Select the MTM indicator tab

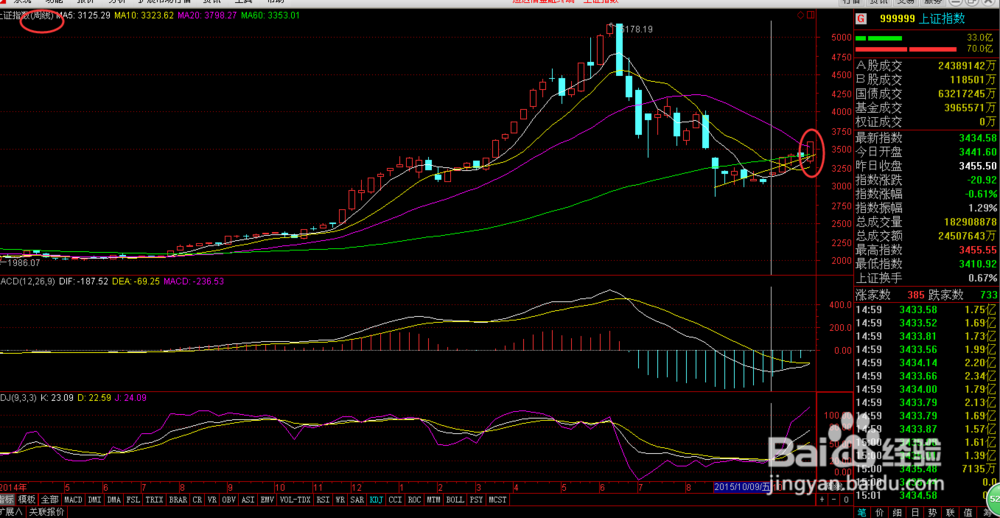[x=434, y=500]
